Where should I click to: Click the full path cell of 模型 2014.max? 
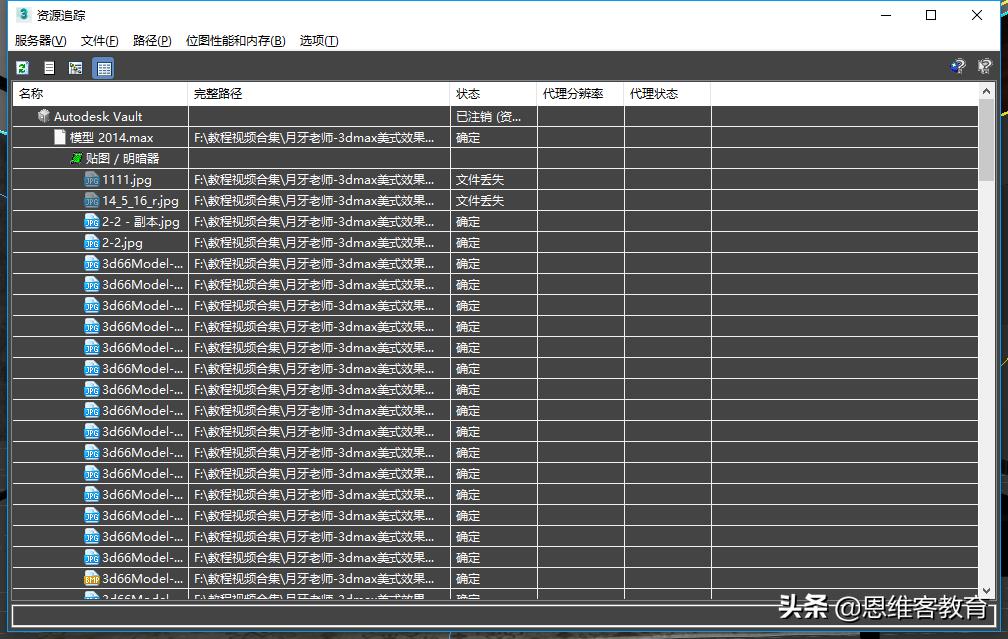click(319, 138)
